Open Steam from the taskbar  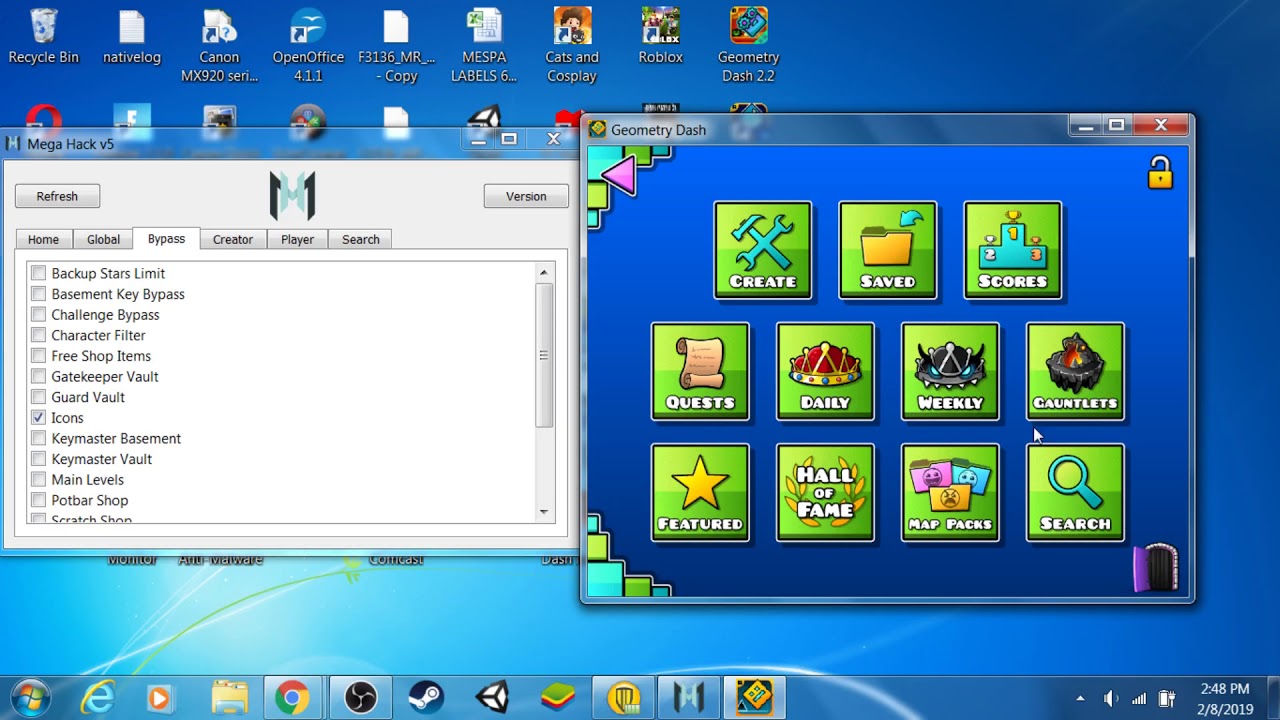[x=427, y=697]
